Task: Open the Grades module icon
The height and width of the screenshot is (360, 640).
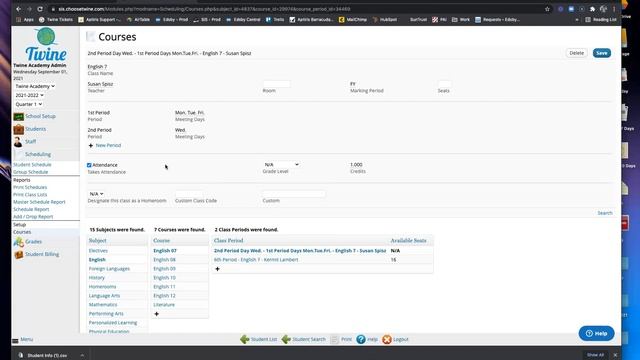Action: click(x=18, y=242)
